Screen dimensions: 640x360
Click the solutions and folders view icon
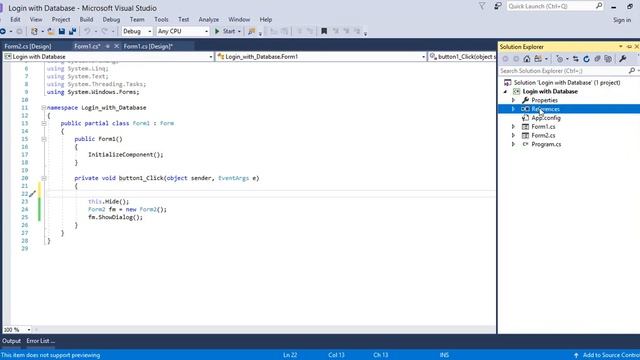(538, 59)
